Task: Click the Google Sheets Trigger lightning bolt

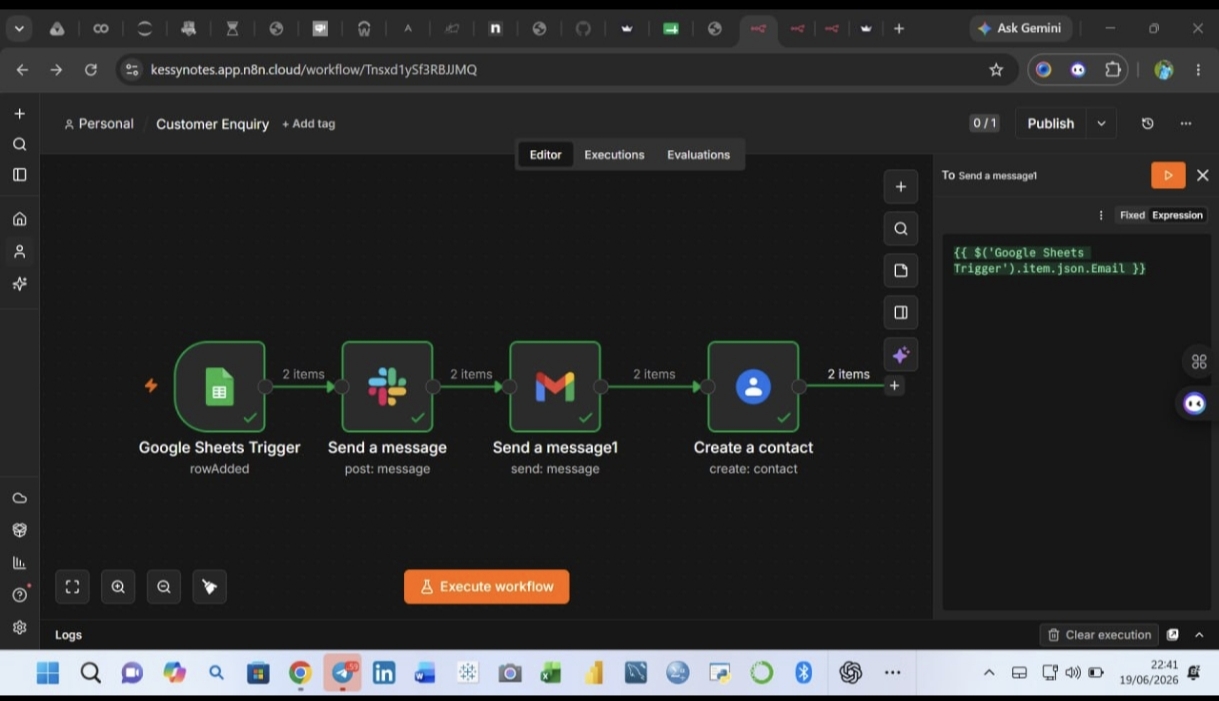Action: [151, 385]
